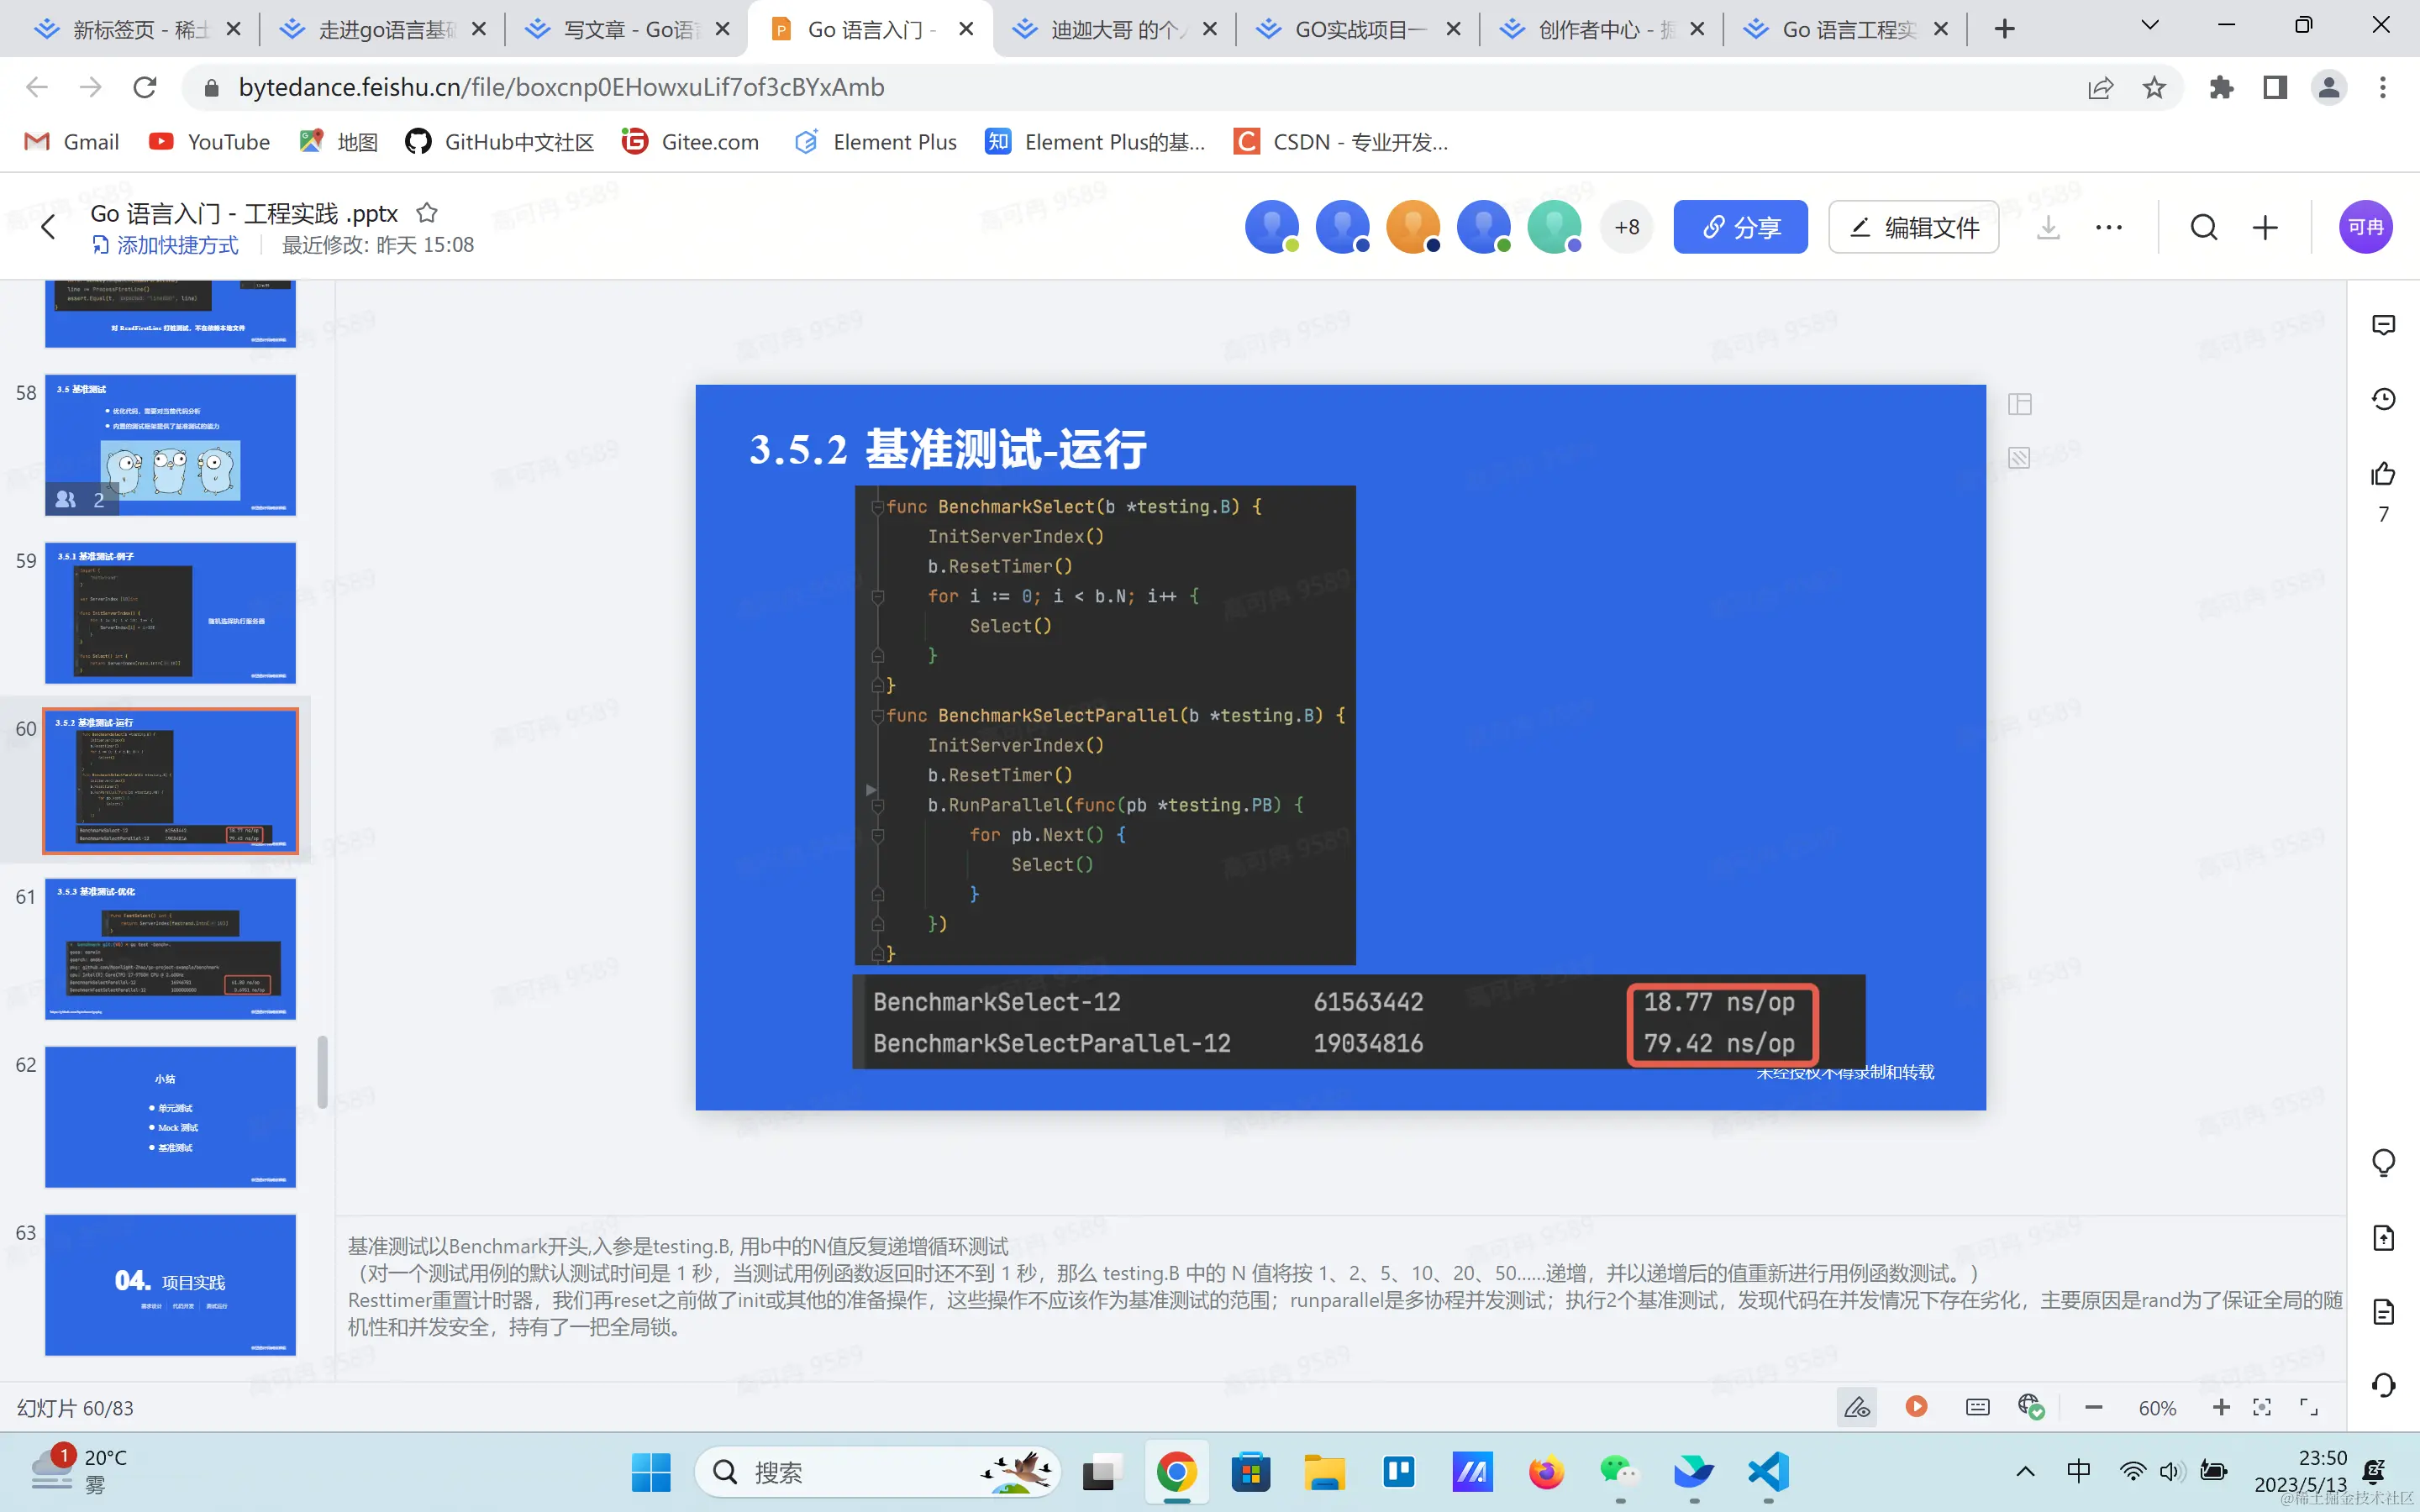Toggle the annotation pen tool
This screenshot has height=1512, width=2420.
(x=1857, y=1407)
